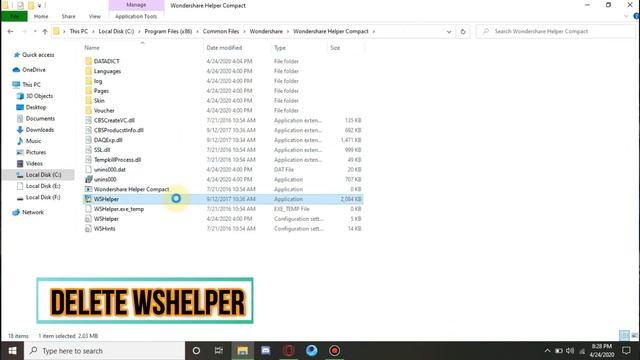Navigate to Common Files breadcrumb

tap(221, 31)
